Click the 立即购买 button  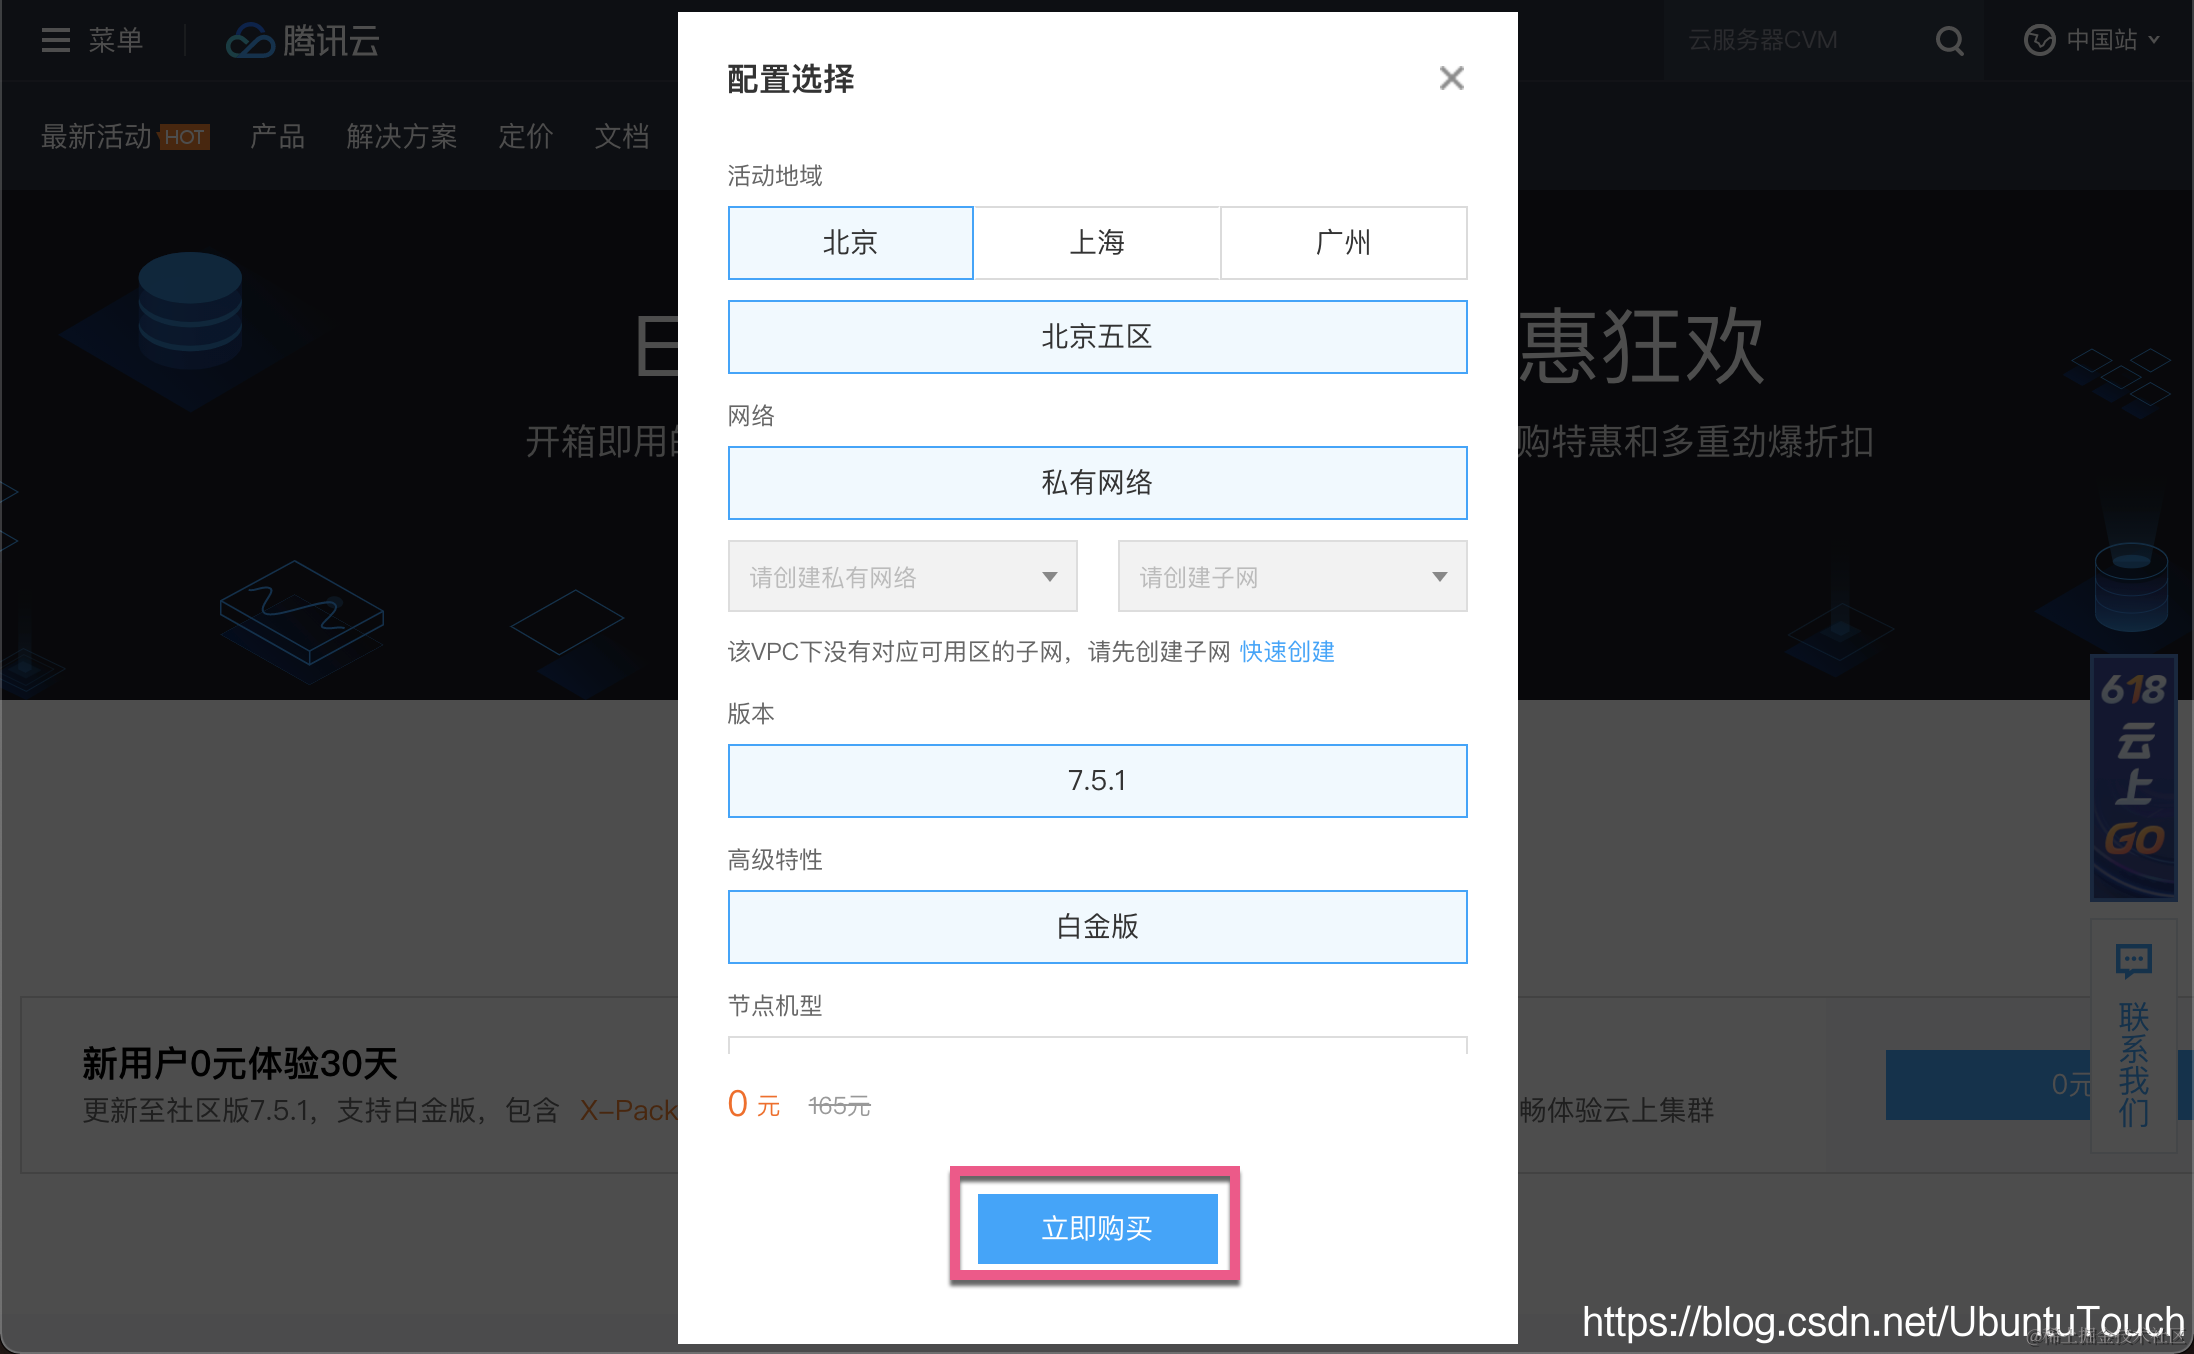pos(1097,1228)
